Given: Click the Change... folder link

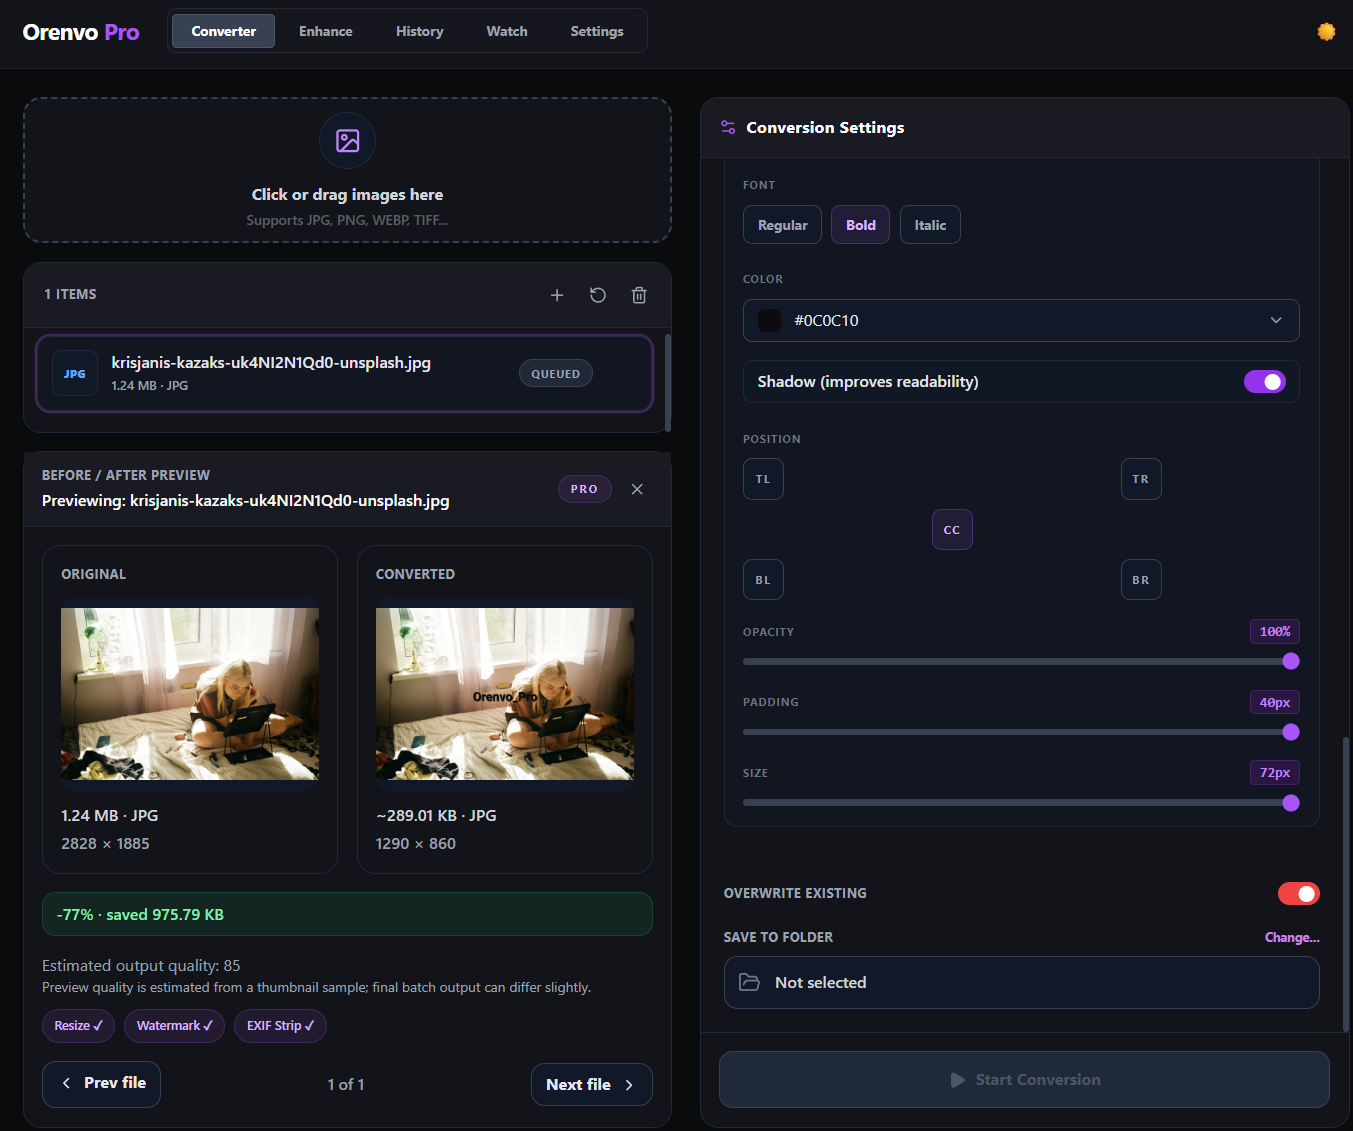Looking at the screenshot, I should tap(1292, 937).
